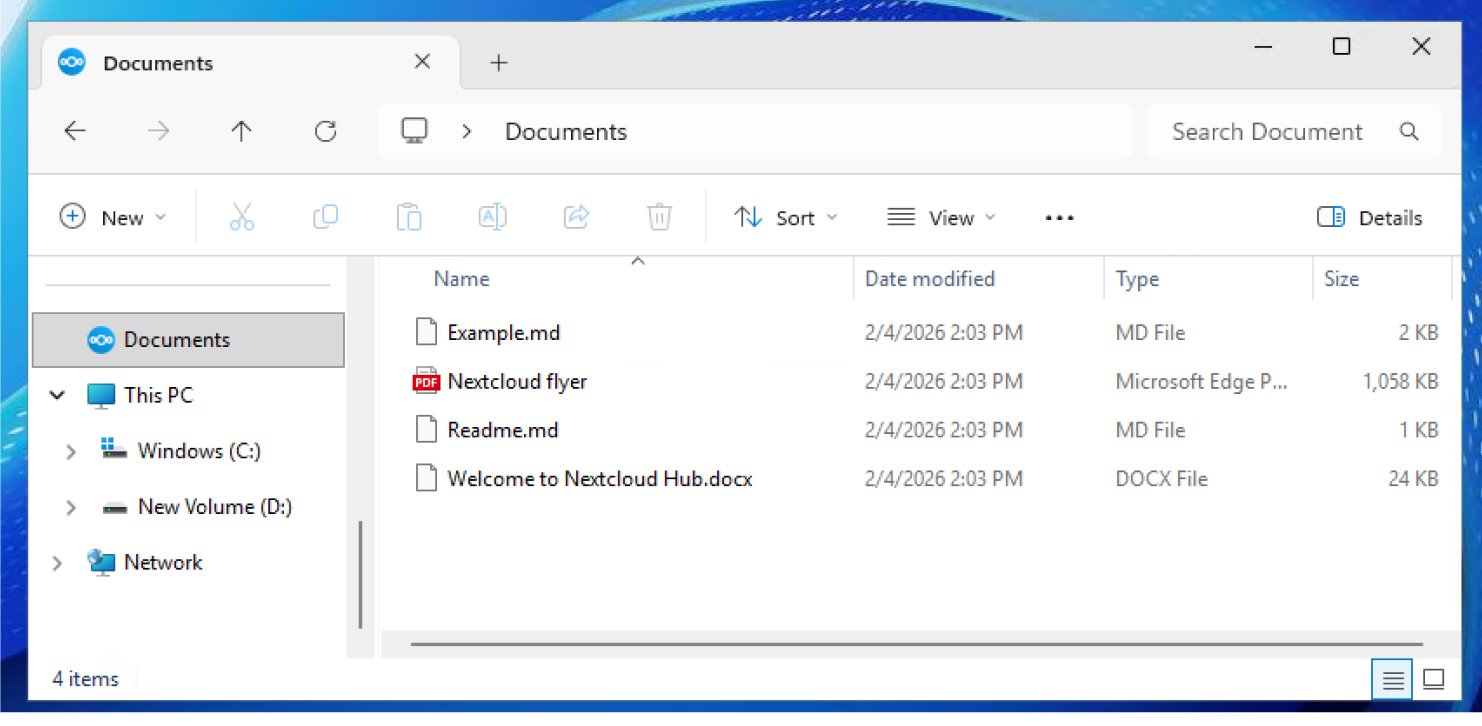The image size is (1482, 726).
Task: Click the address bar chevron before Documents
Action: click(466, 131)
